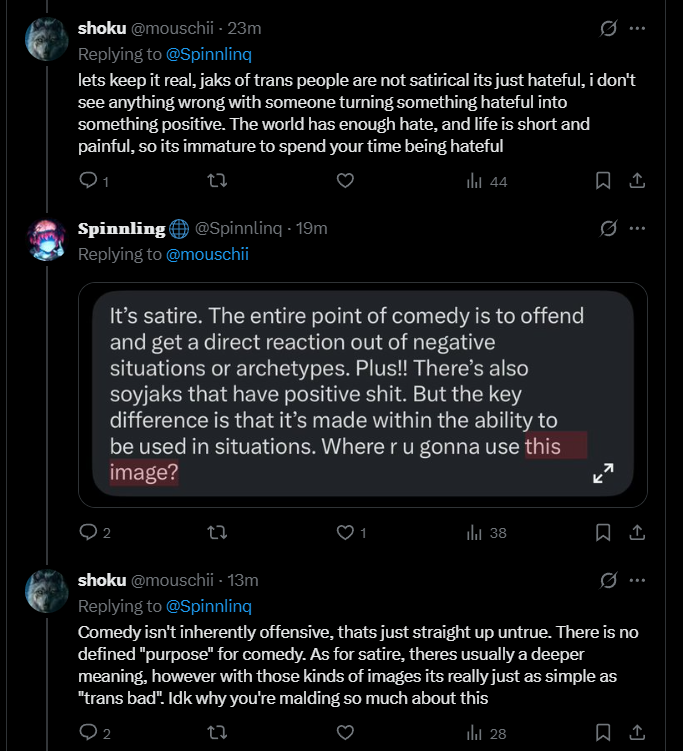Share shoku's first tweet
The width and height of the screenshot is (683, 751).
(637, 181)
